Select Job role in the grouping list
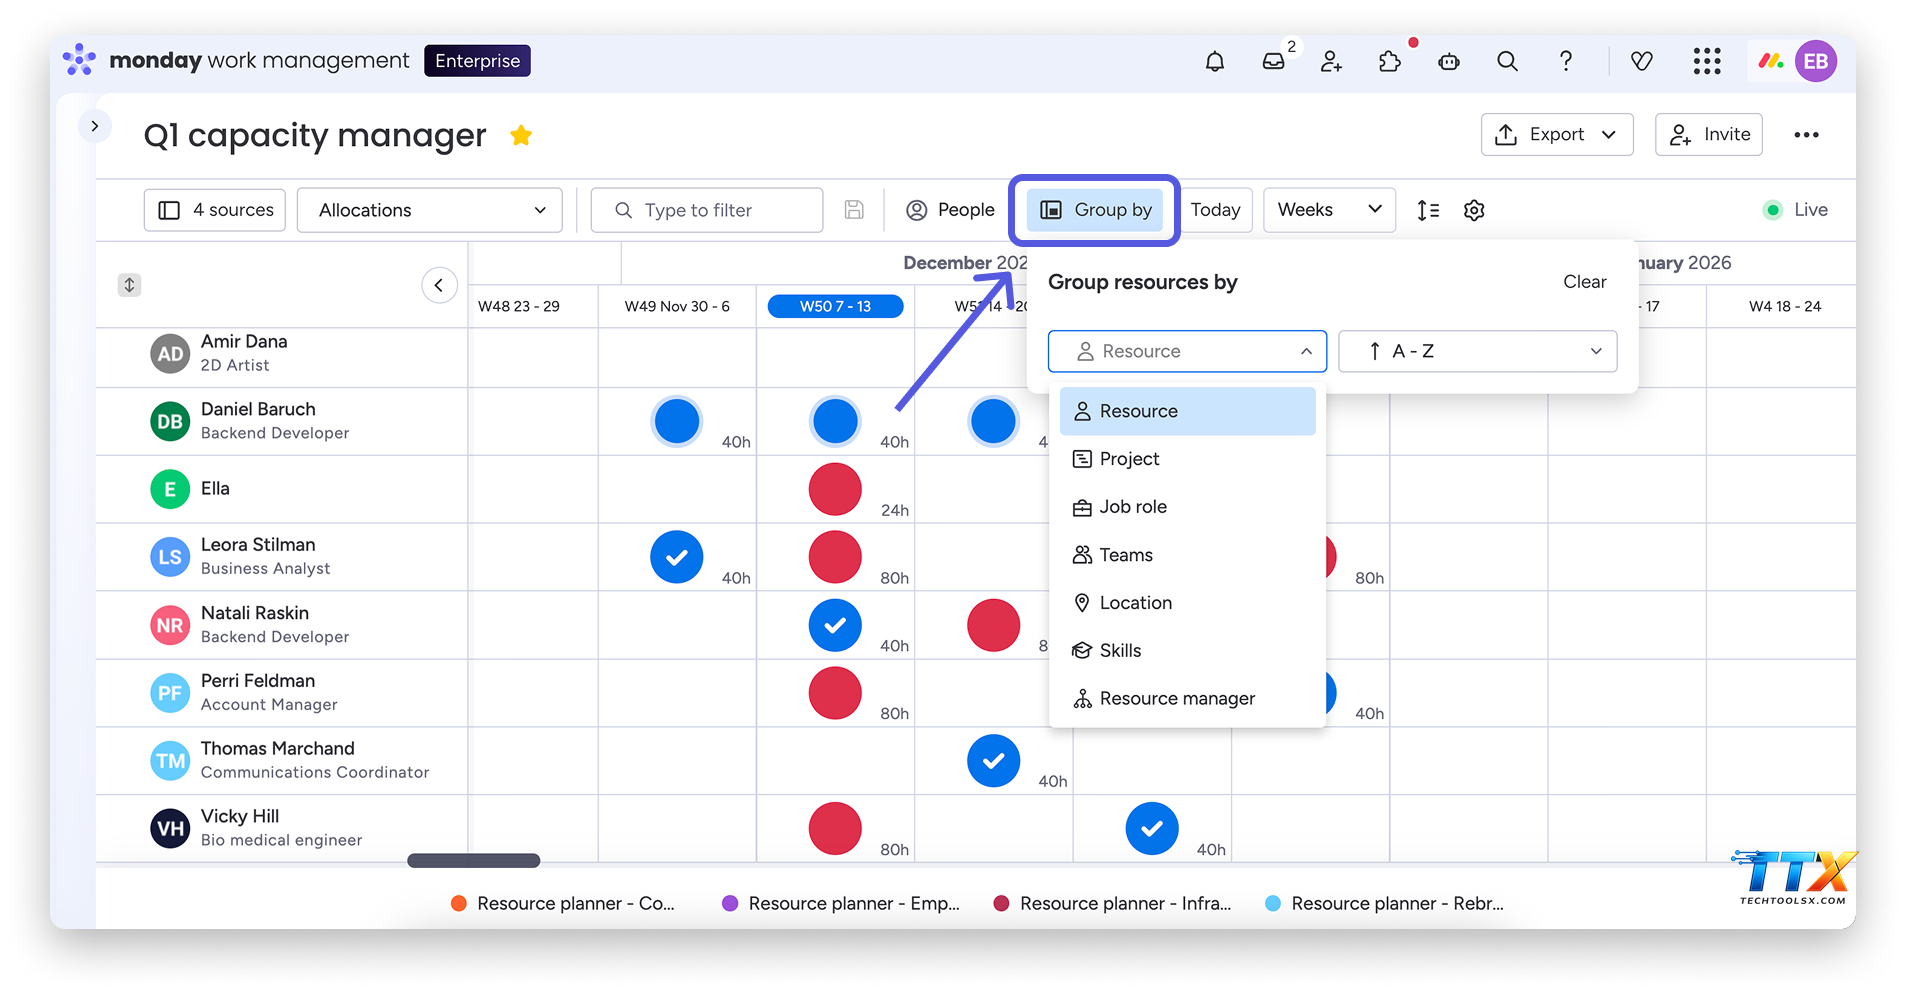Viewport: 1906px width, 994px height. pos(1187,507)
